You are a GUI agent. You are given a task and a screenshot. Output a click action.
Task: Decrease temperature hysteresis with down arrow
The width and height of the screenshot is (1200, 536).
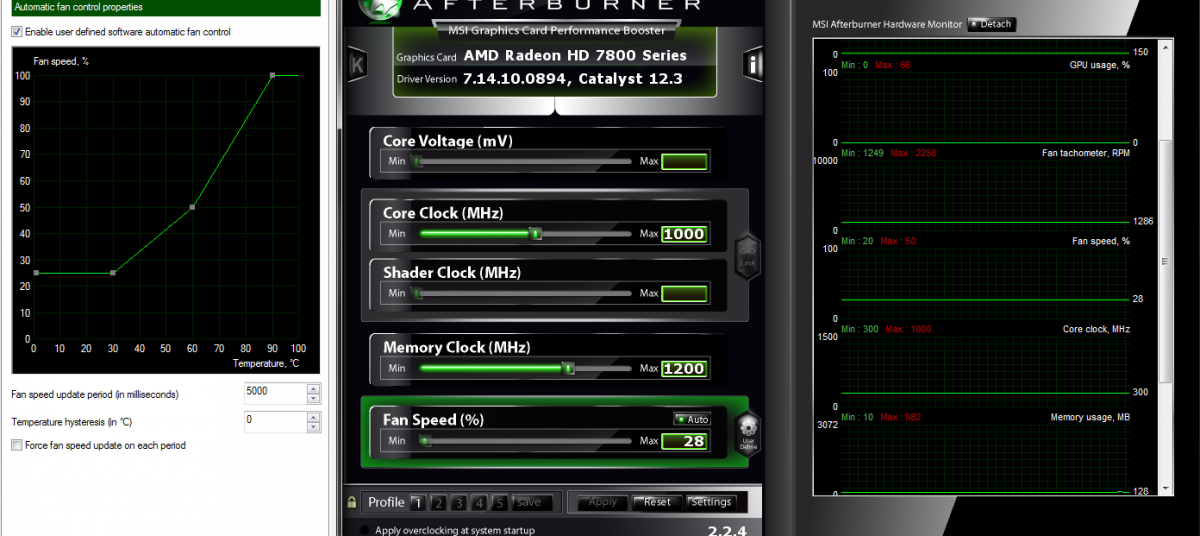click(313, 427)
